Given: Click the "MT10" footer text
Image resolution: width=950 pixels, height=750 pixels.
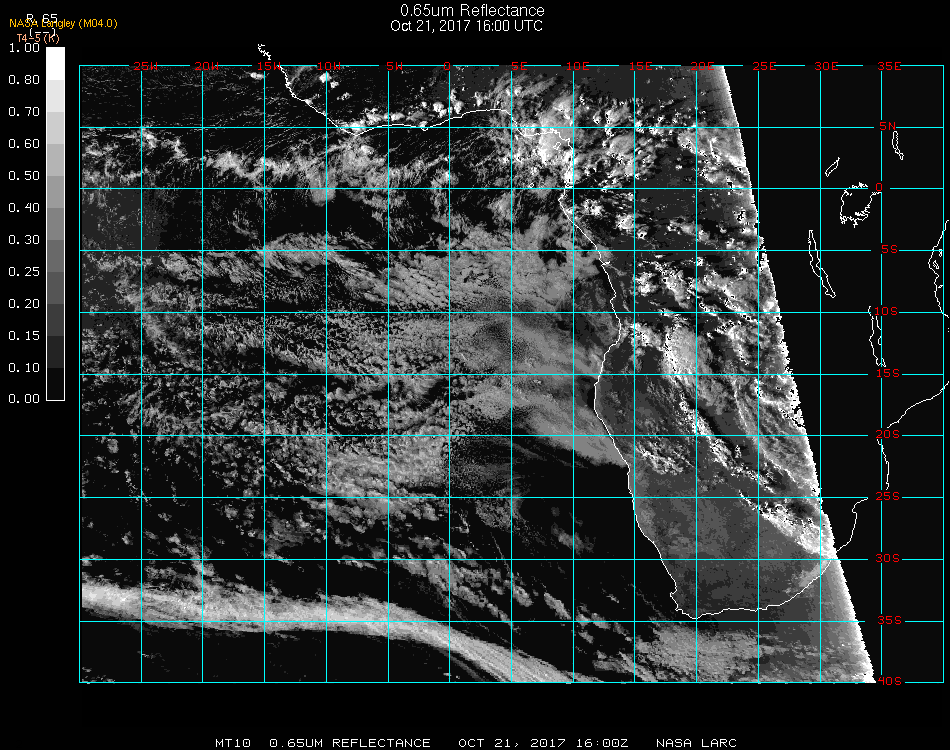Looking at the screenshot, I should pyautogui.click(x=233, y=743).
